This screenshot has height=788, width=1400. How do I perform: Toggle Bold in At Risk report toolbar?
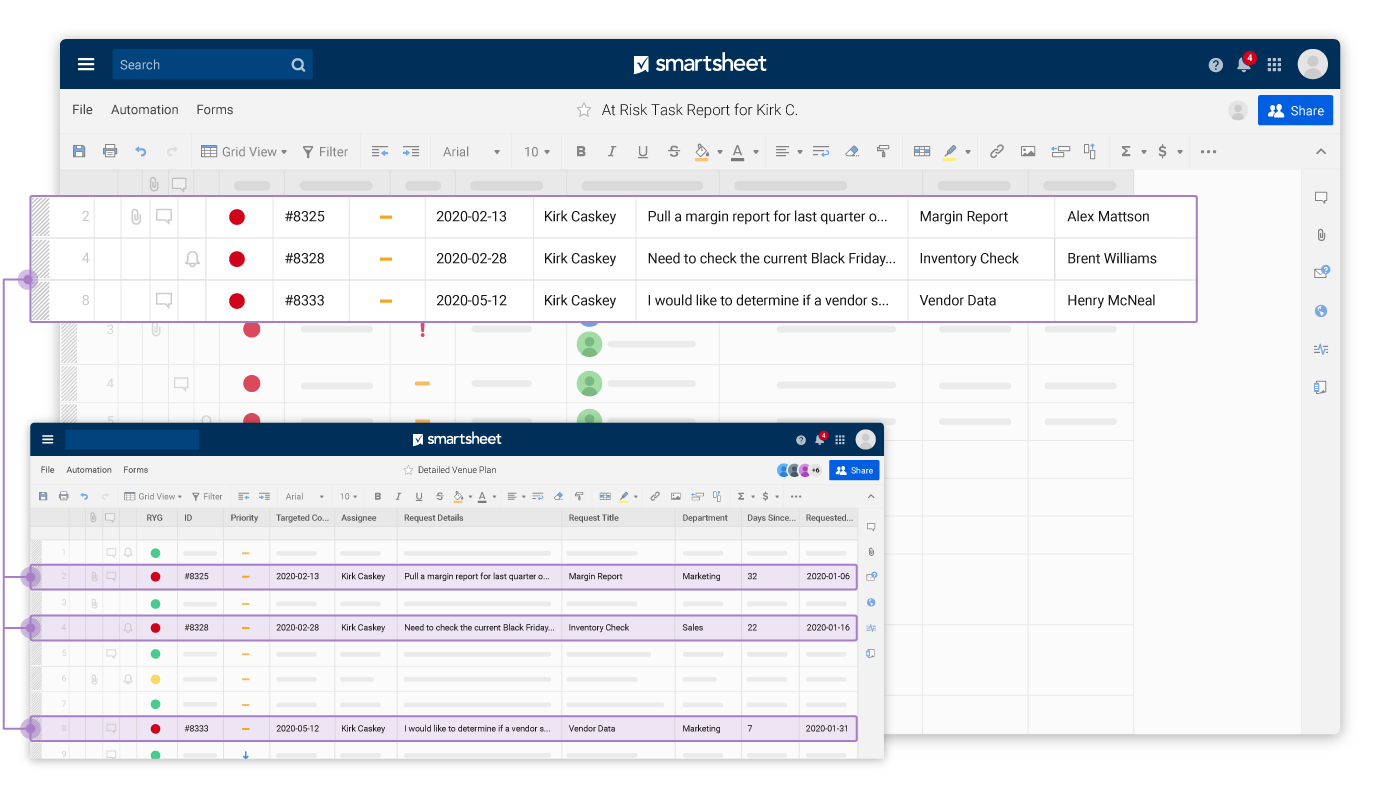(581, 151)
